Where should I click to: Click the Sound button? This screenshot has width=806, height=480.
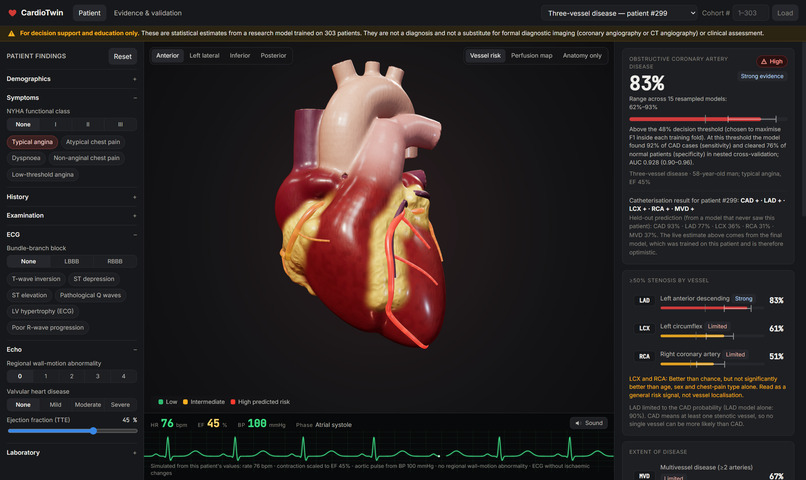[589, 423]
